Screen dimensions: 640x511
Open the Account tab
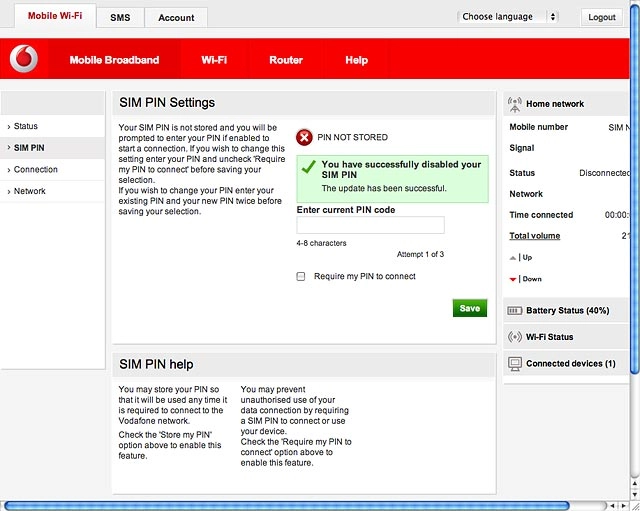pos(176,18)
